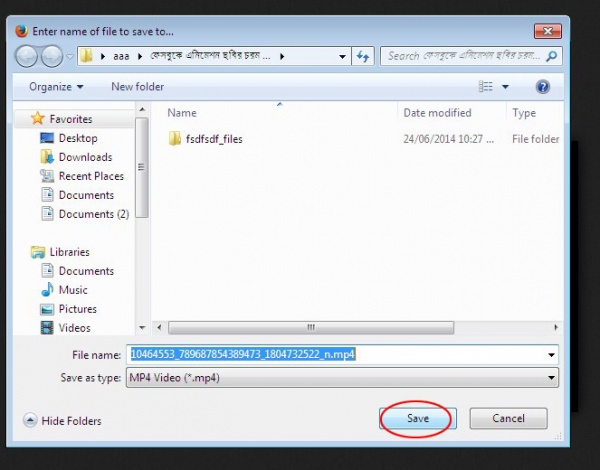Click the Desktop monitor icon
Image resolution: width=600 pixels, height=470 pixels.
(47, 138)
